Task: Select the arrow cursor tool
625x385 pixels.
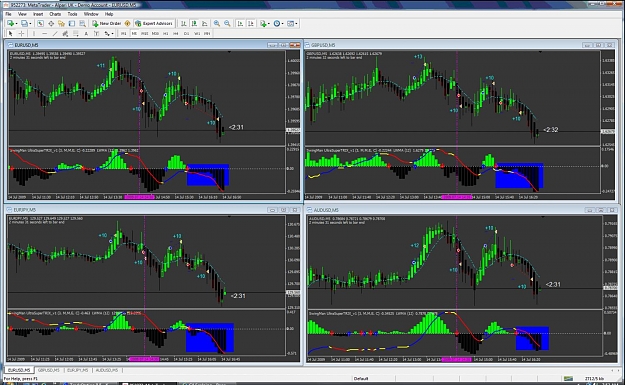Action: (x=10, y=33)
